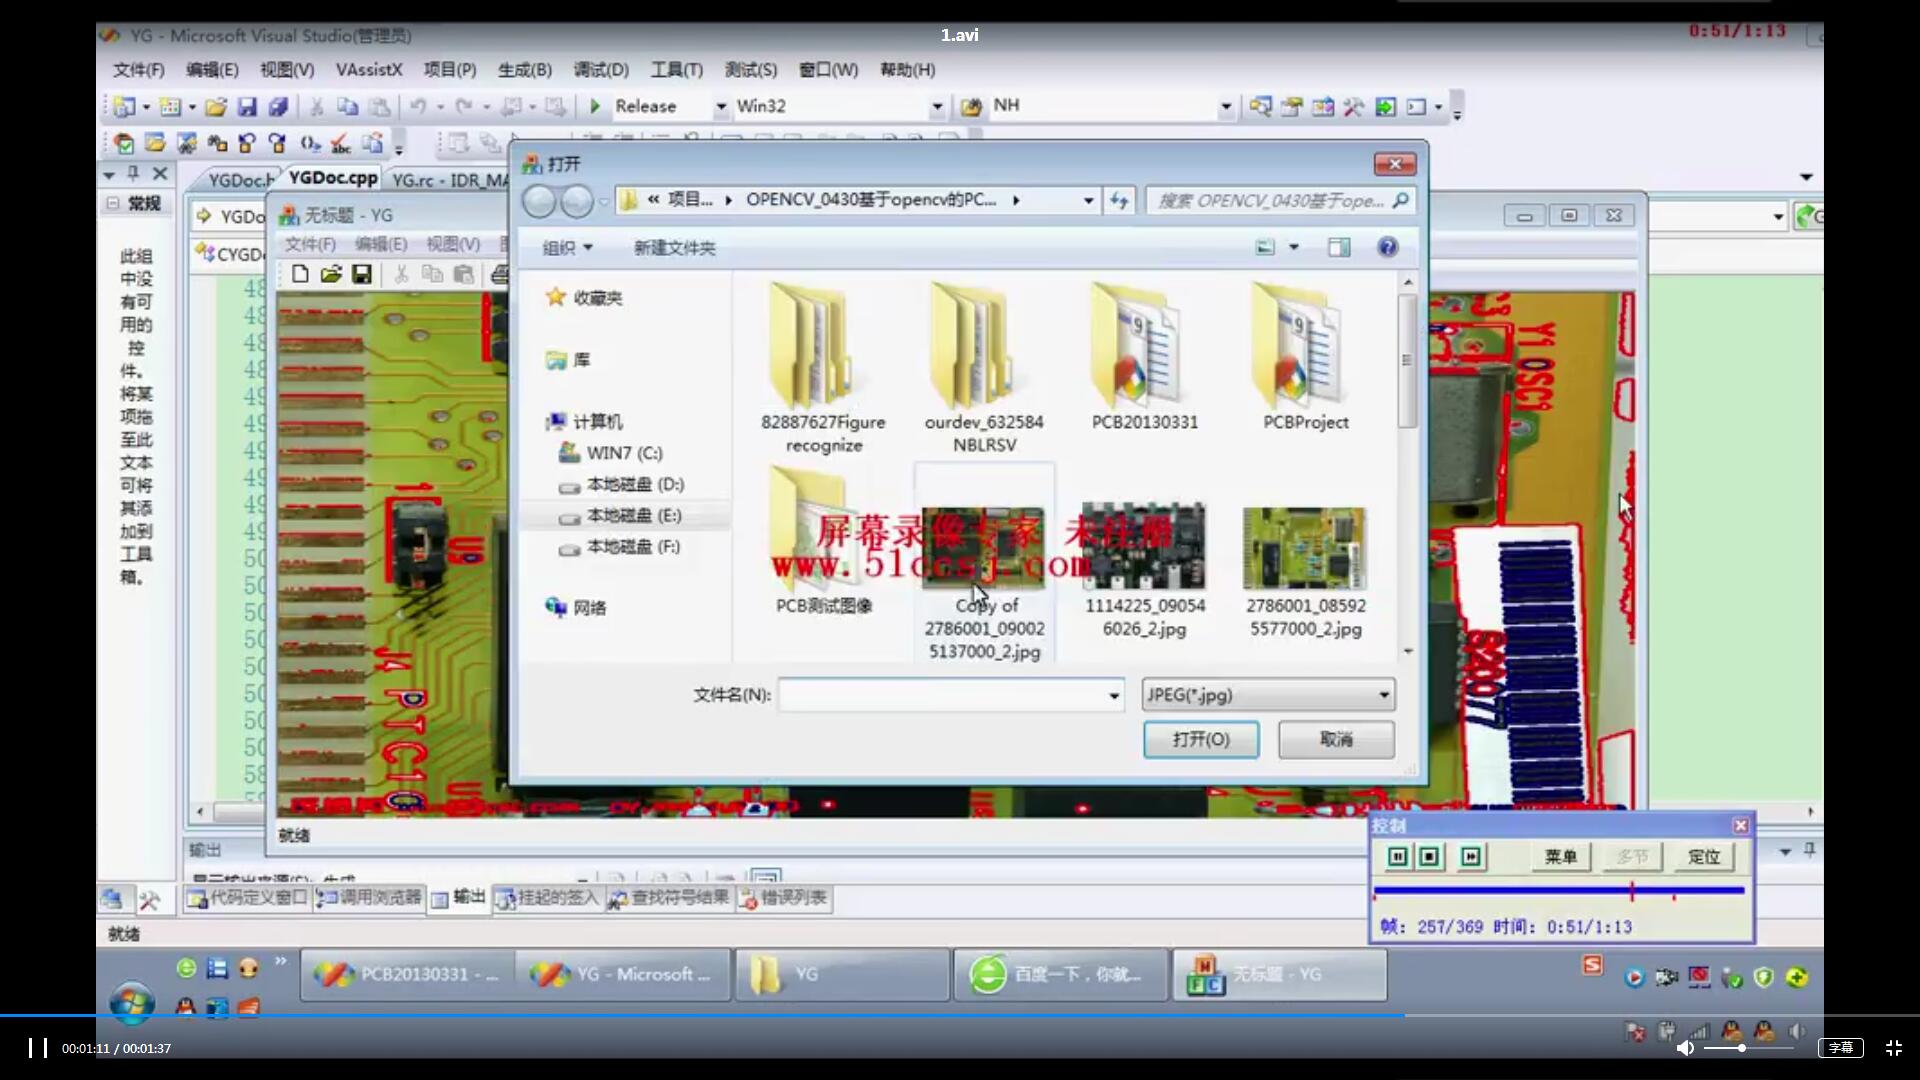This screenshot has width=1920, height=1080.
Task: Adjust the video player volume slider
Action: pyautogui.click(x=1748, y=1048)
